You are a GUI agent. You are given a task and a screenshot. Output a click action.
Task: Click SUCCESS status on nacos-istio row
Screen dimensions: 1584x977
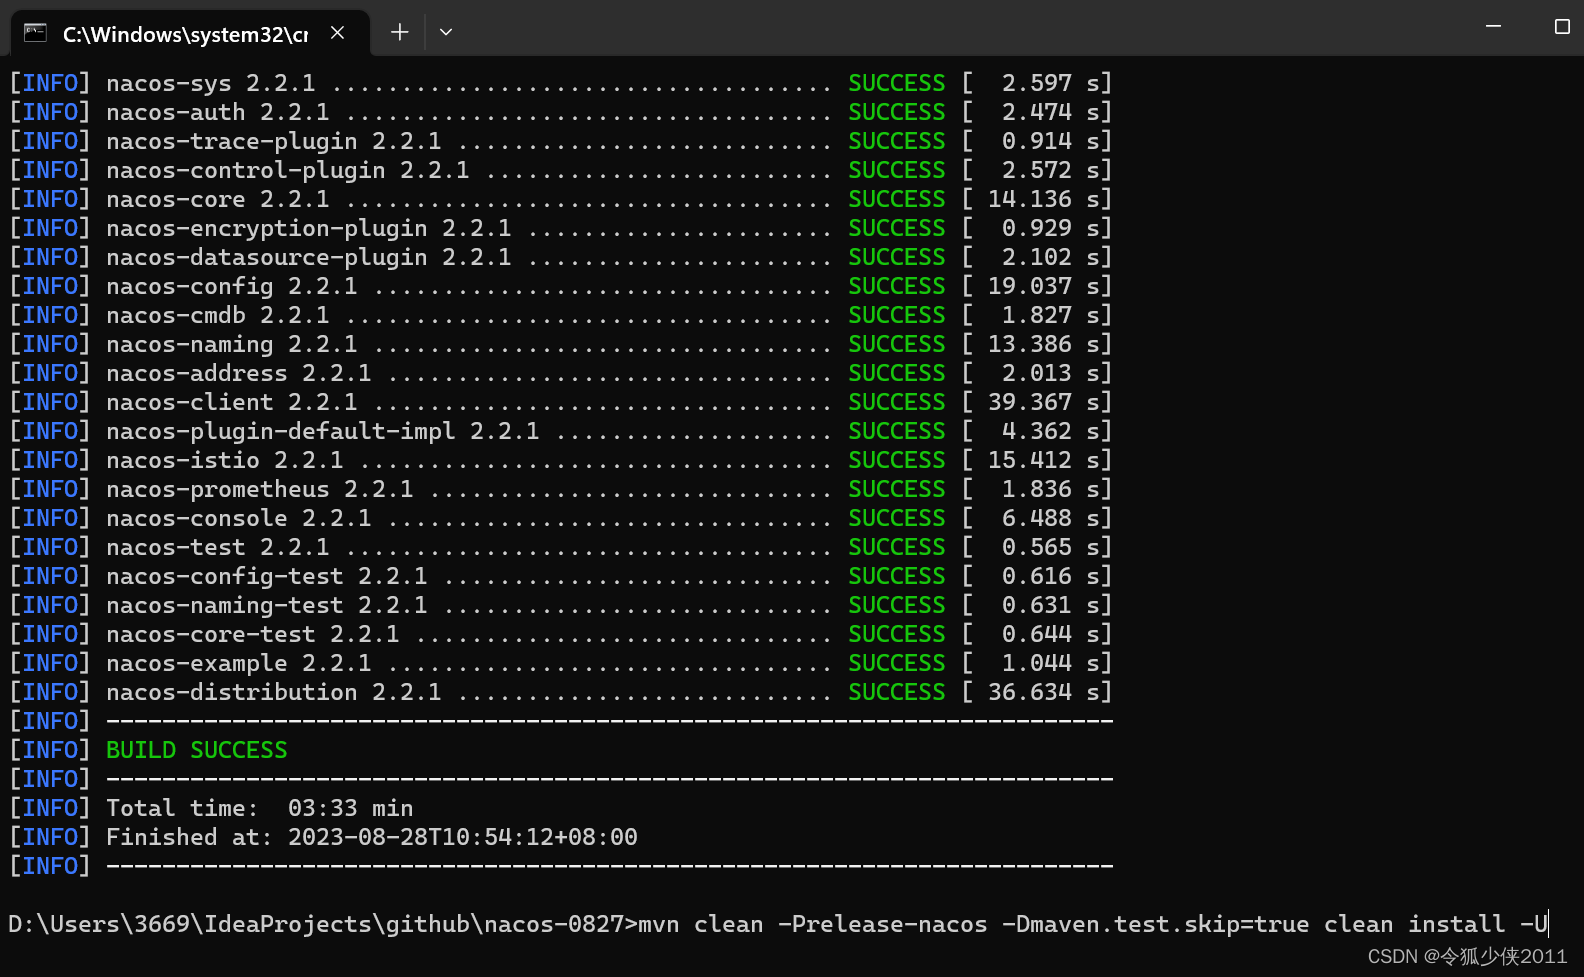897,460
